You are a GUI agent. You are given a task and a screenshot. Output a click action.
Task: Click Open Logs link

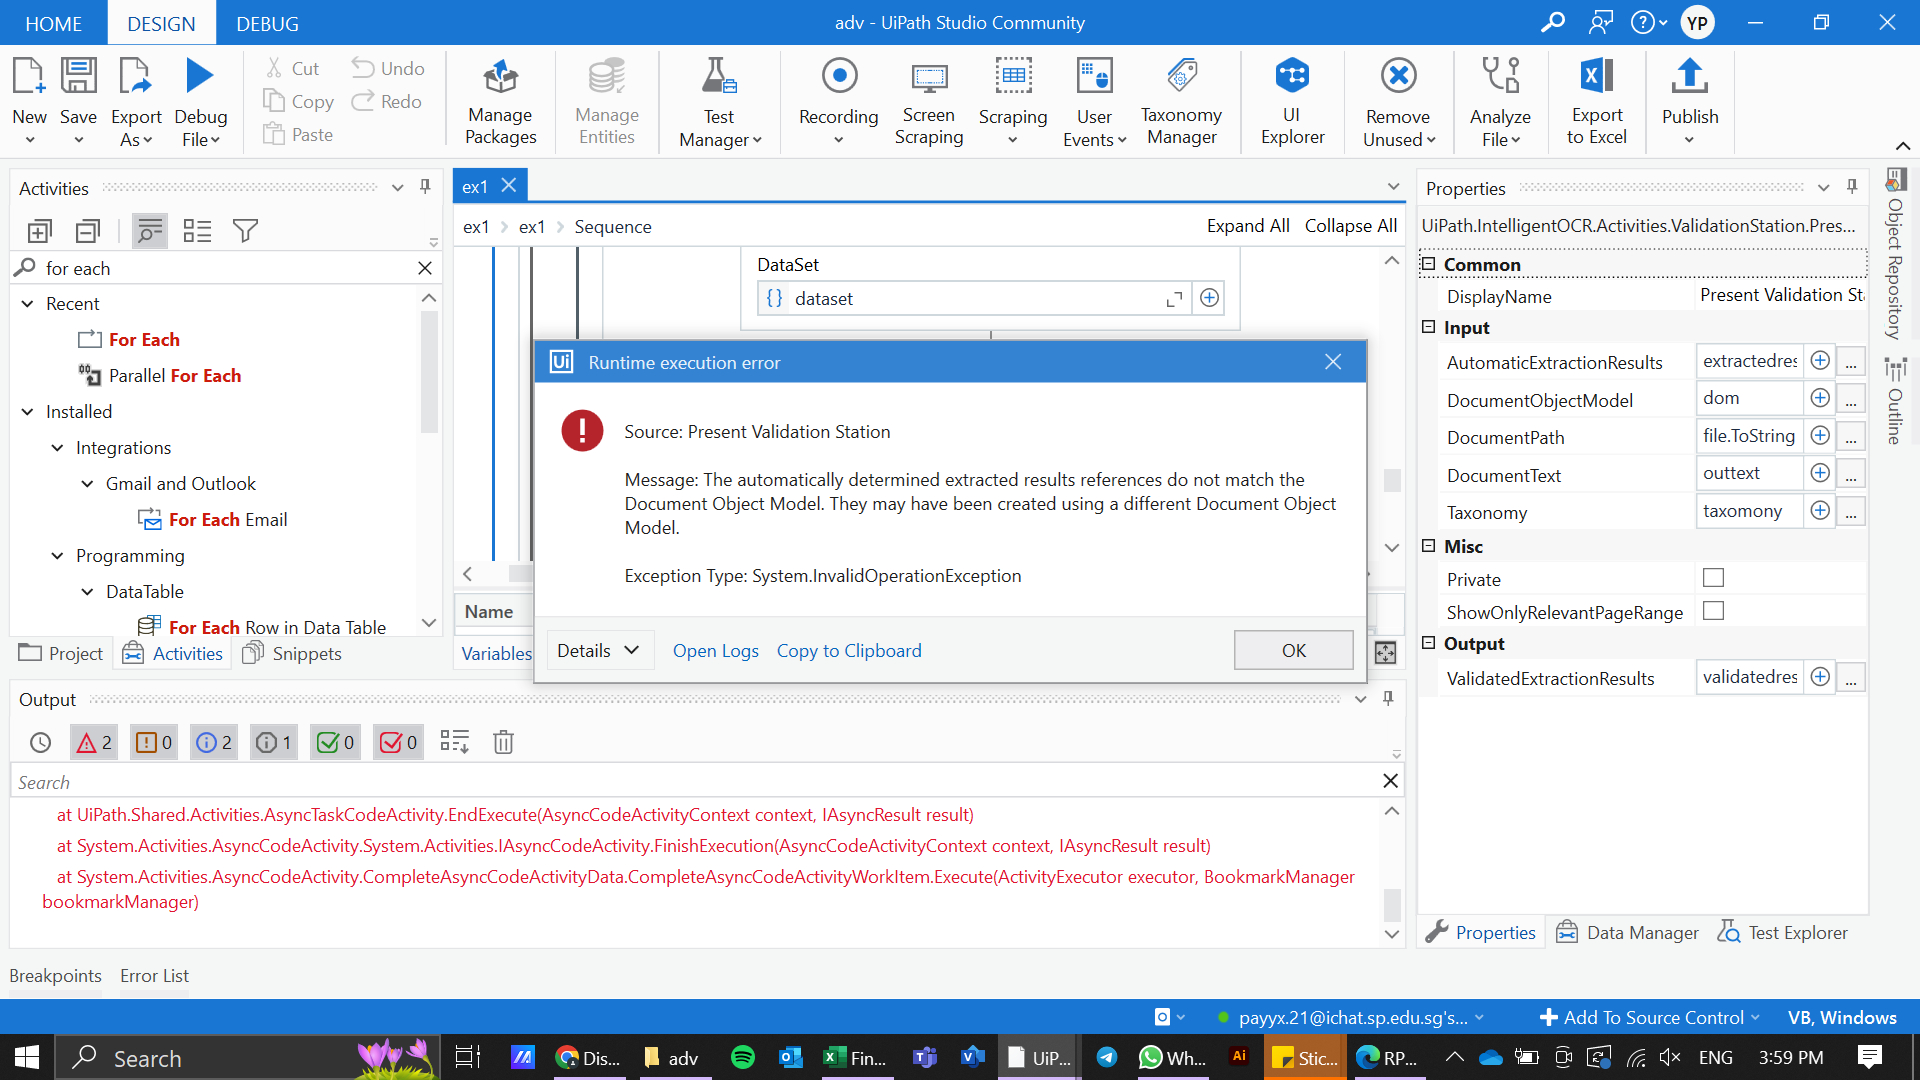coord(715,651)
